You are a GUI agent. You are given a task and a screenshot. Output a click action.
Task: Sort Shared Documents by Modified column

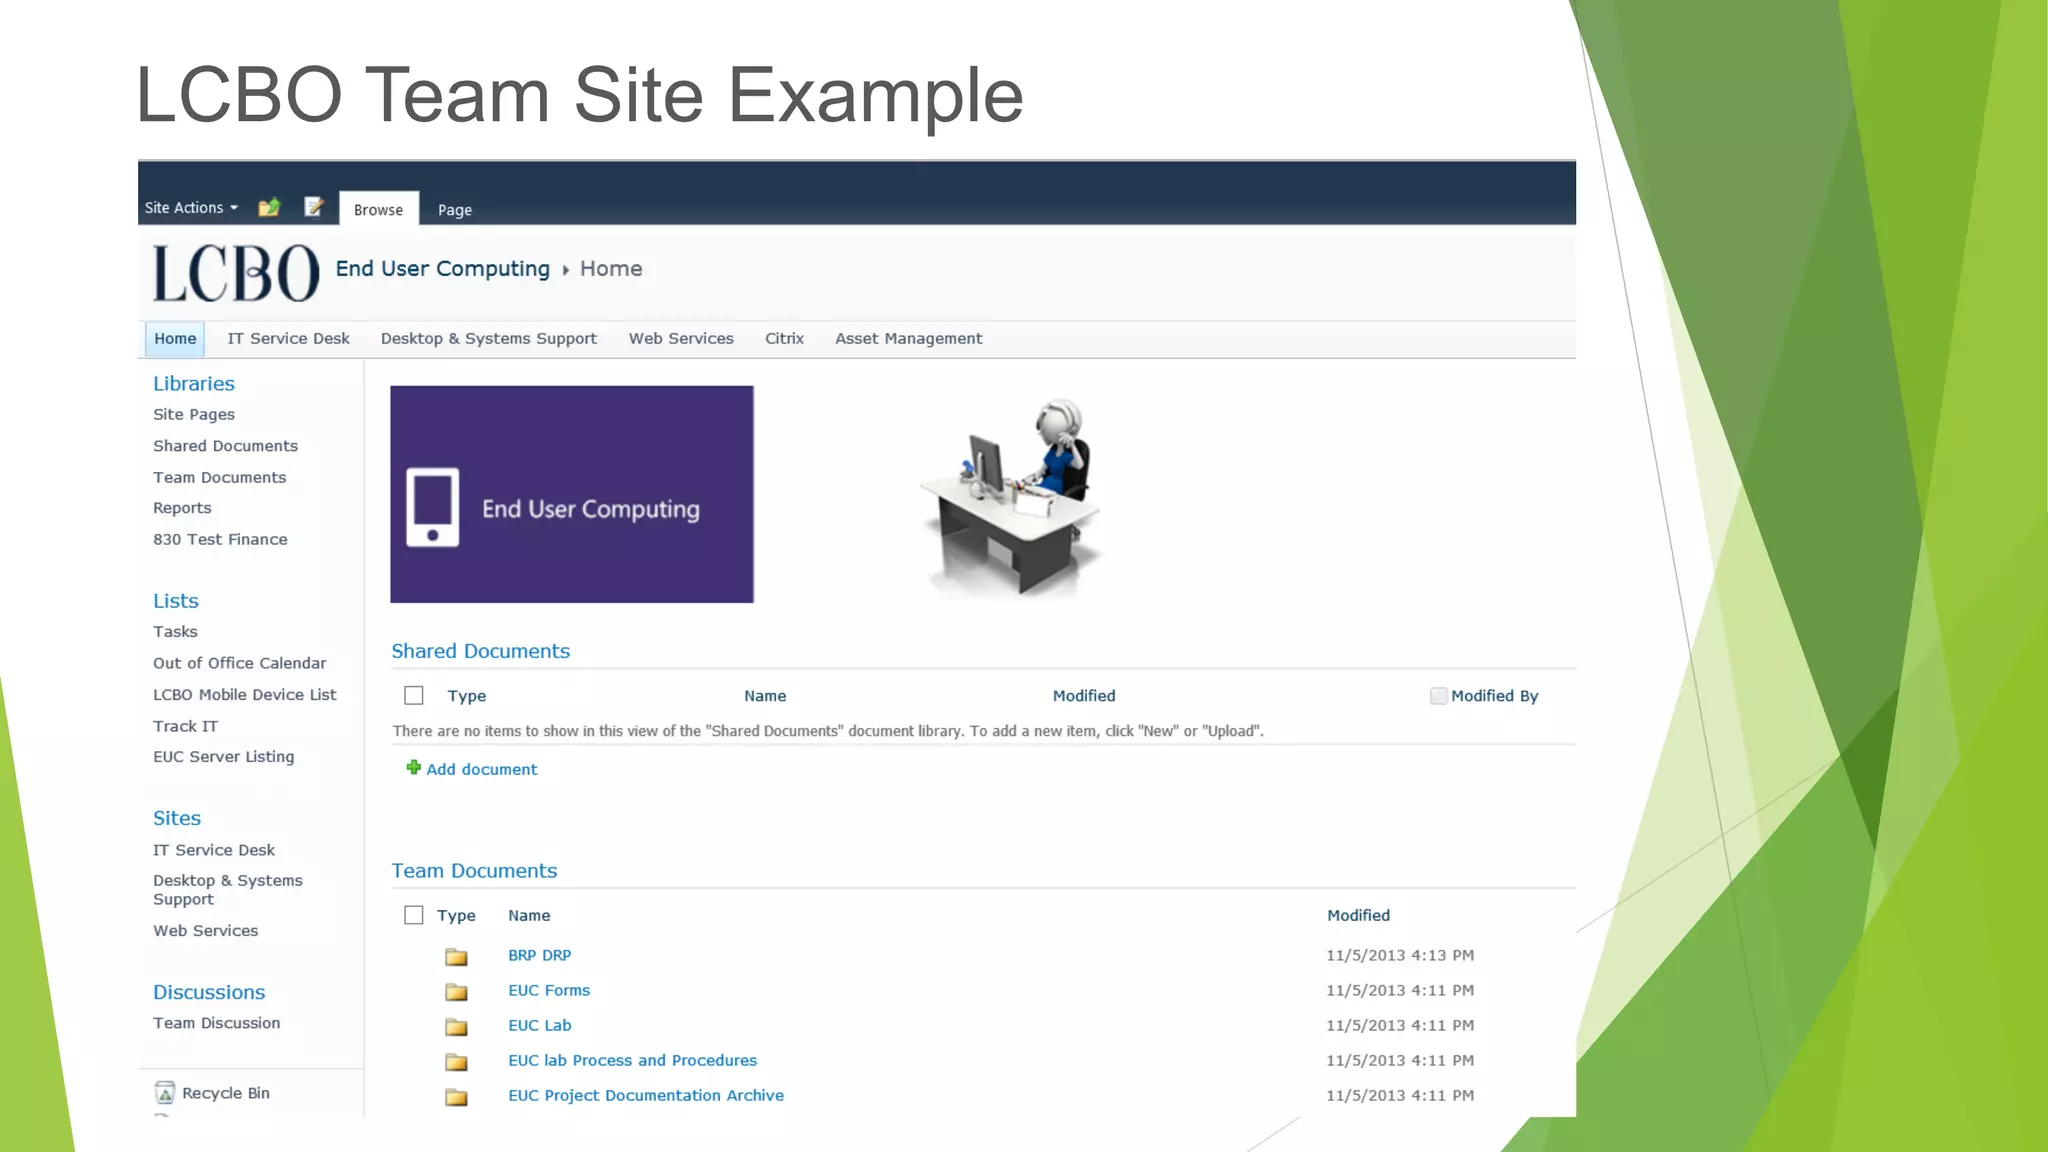(x=1084, y=696)
